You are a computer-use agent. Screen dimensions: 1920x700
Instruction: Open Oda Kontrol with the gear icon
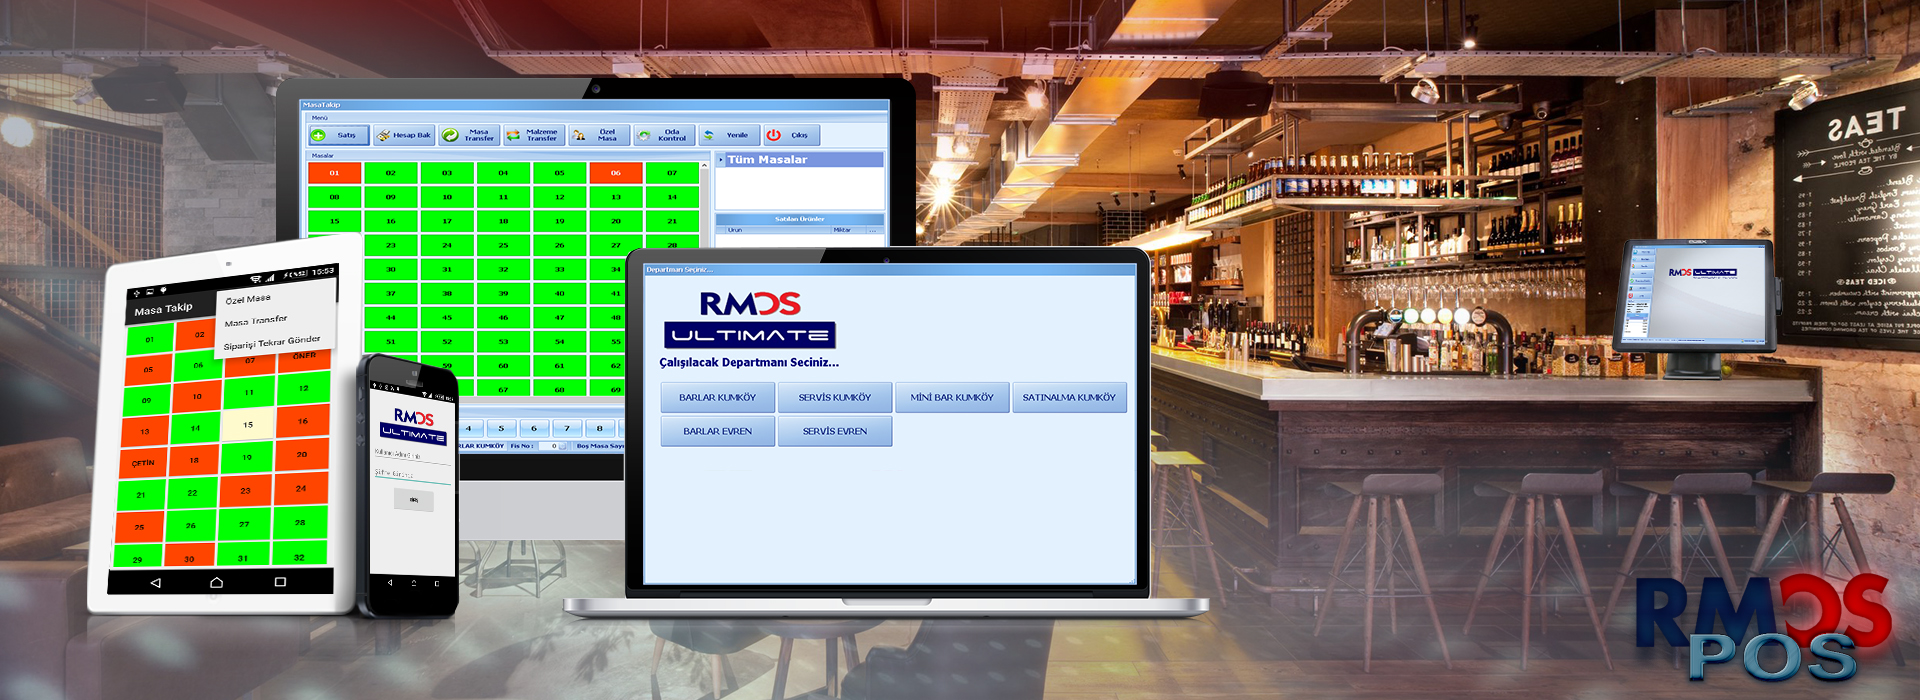664,135
